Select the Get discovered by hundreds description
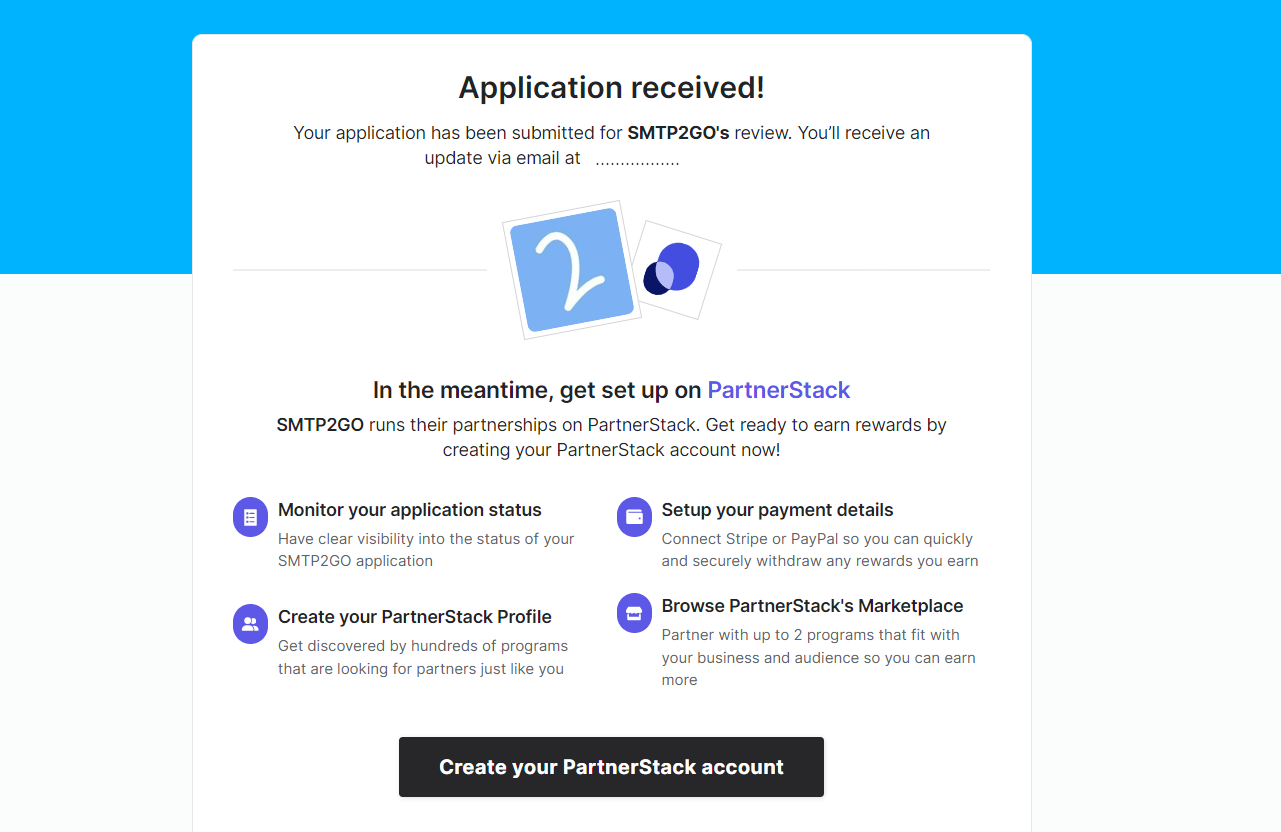The width and height of the screenshot is (1281, 832). coord(423,657)
